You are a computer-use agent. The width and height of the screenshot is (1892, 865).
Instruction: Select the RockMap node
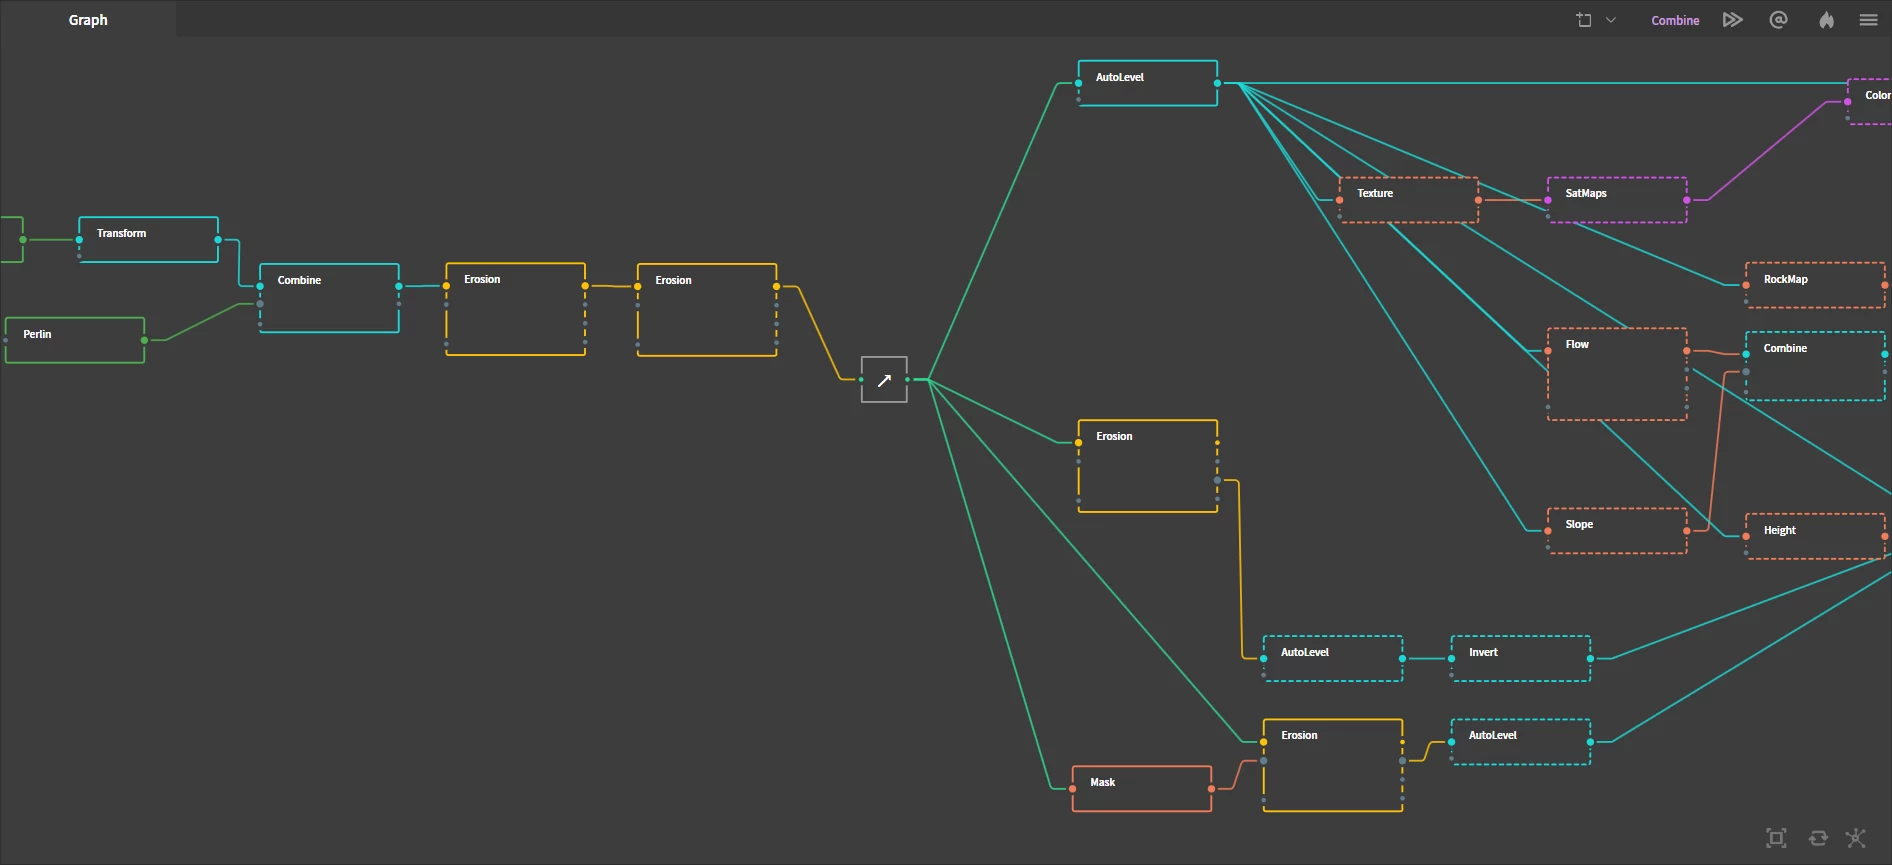[1815, 286]
